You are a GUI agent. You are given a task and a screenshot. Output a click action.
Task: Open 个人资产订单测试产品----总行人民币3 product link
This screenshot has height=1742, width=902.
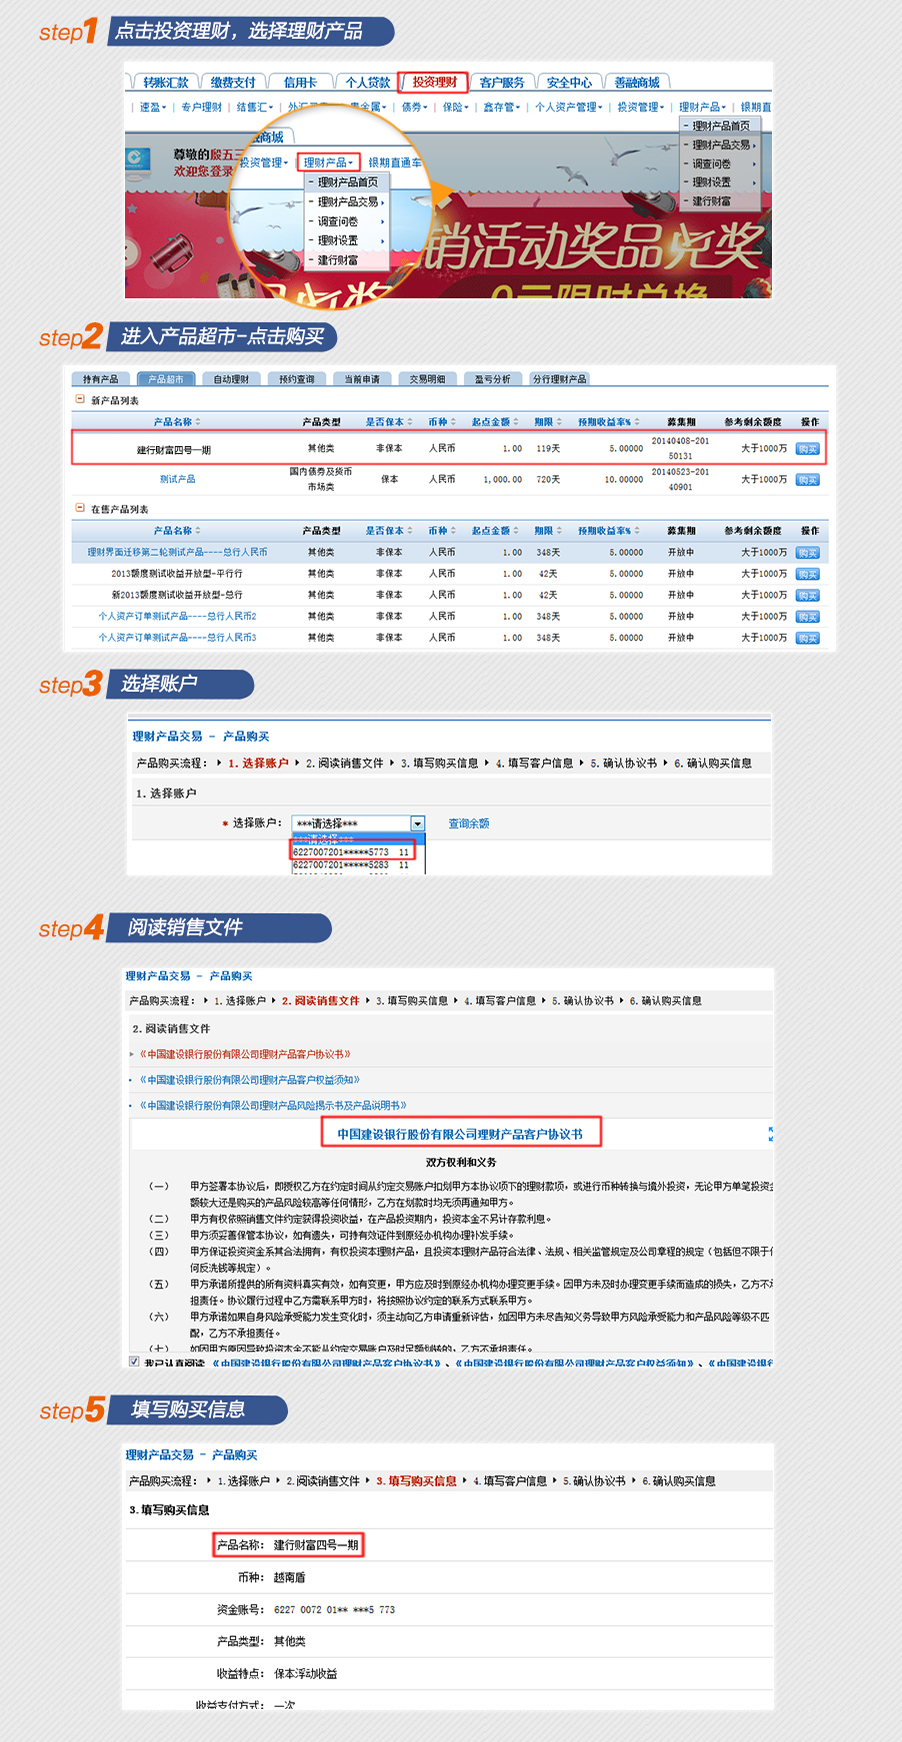point(177,637)
